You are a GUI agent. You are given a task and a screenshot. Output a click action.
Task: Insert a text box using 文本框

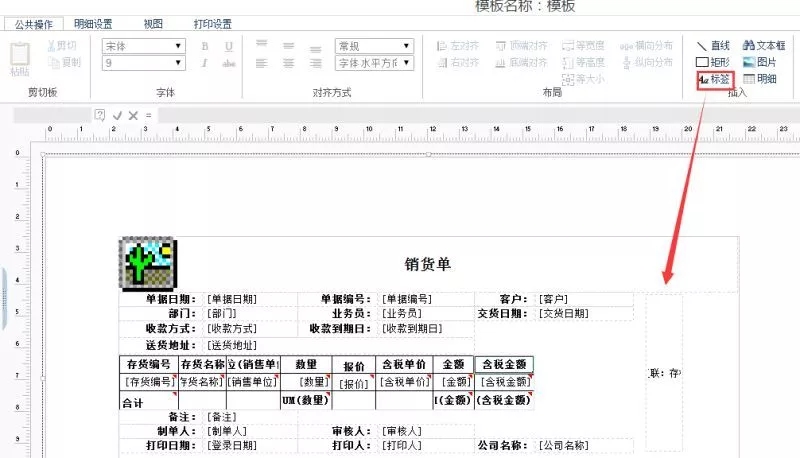click(x=764, y=45)
